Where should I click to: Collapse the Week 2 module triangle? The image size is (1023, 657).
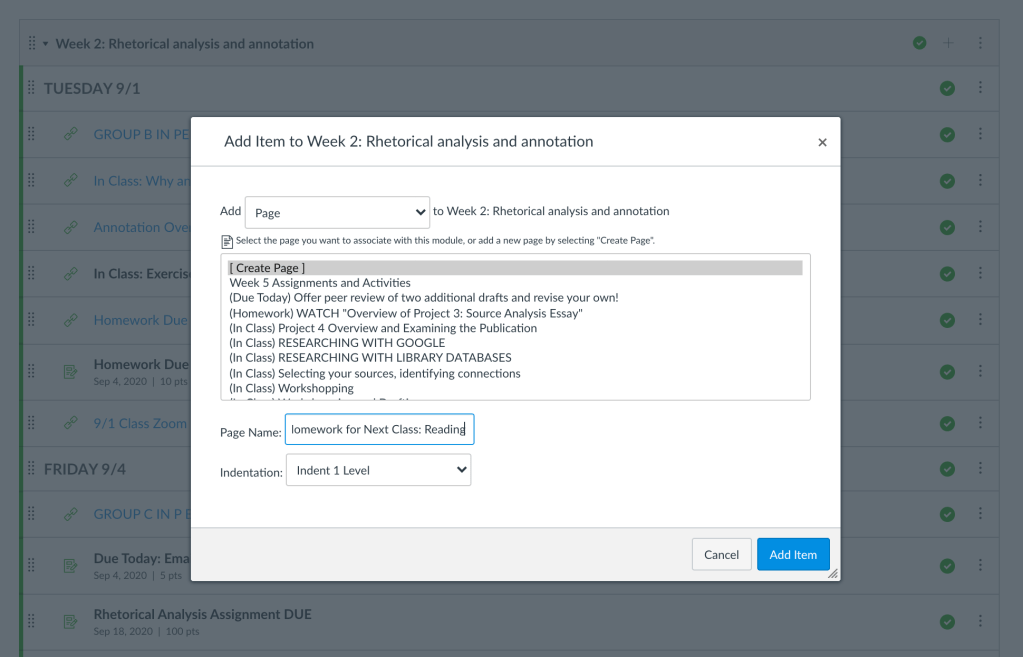pos(45,44)
